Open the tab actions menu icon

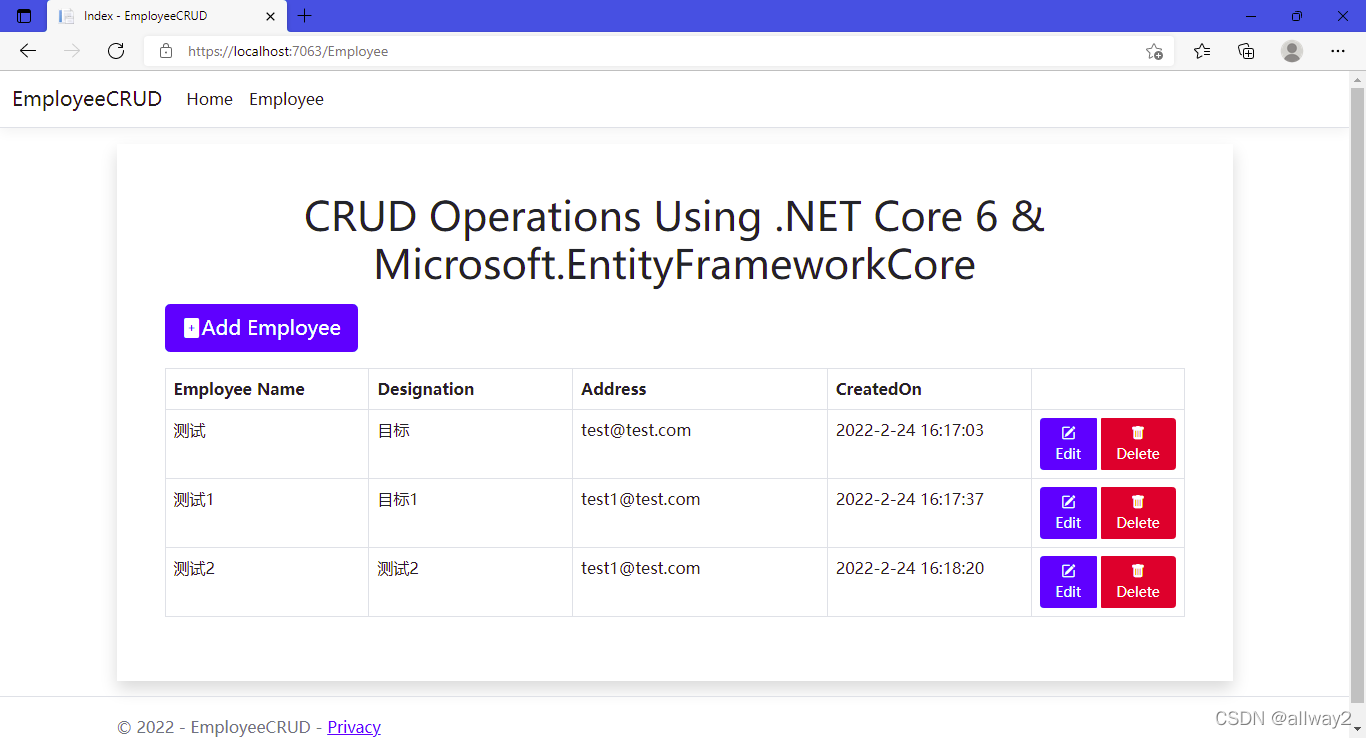[x=24, y=16]
